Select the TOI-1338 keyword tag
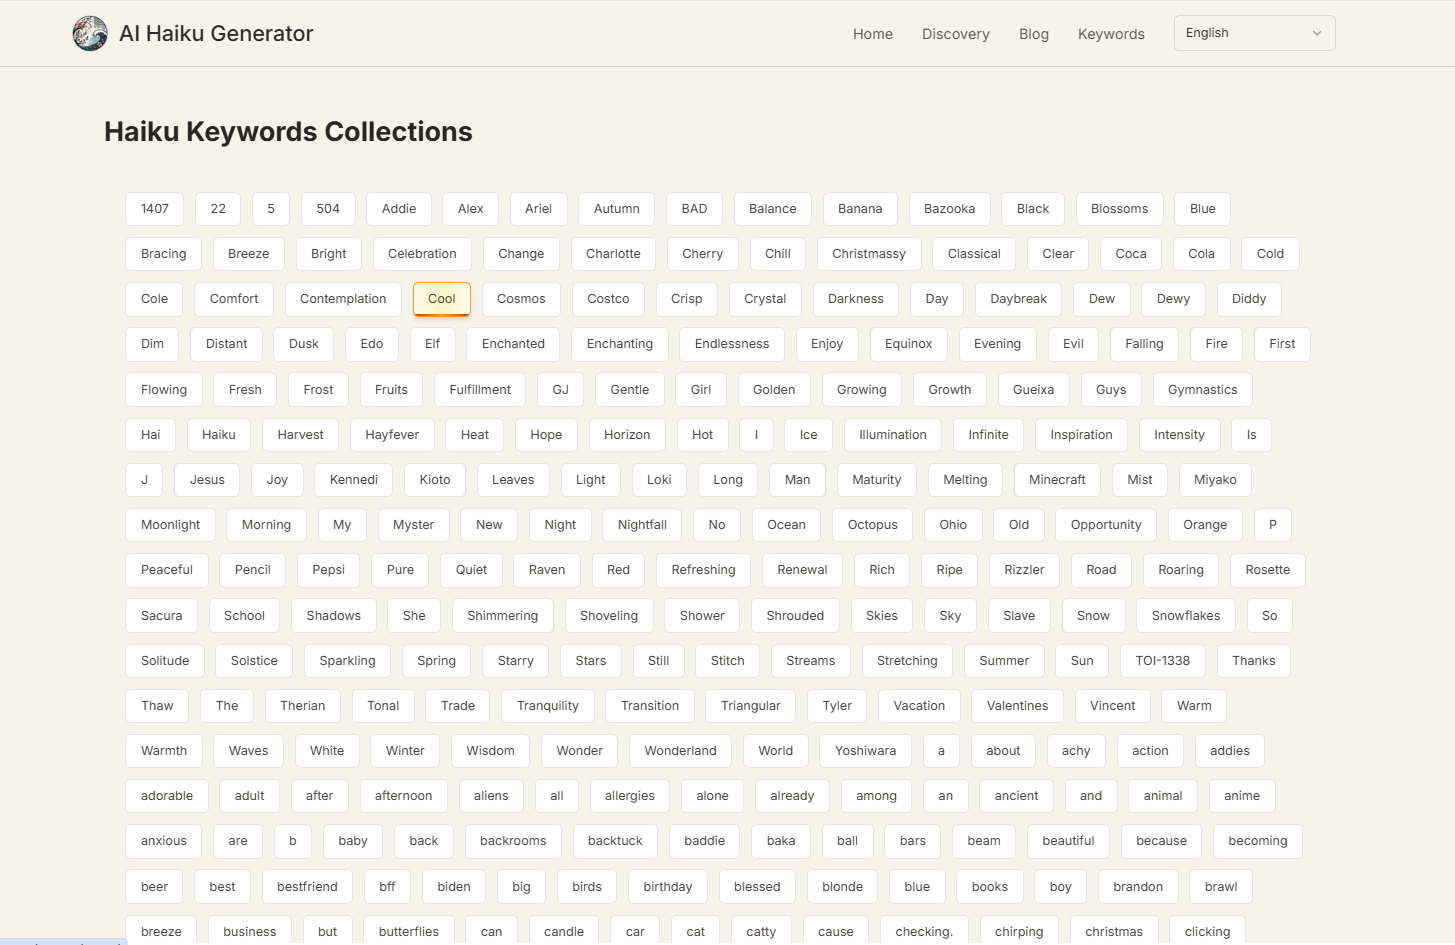1455x945 pixels. pos(1162,661)
